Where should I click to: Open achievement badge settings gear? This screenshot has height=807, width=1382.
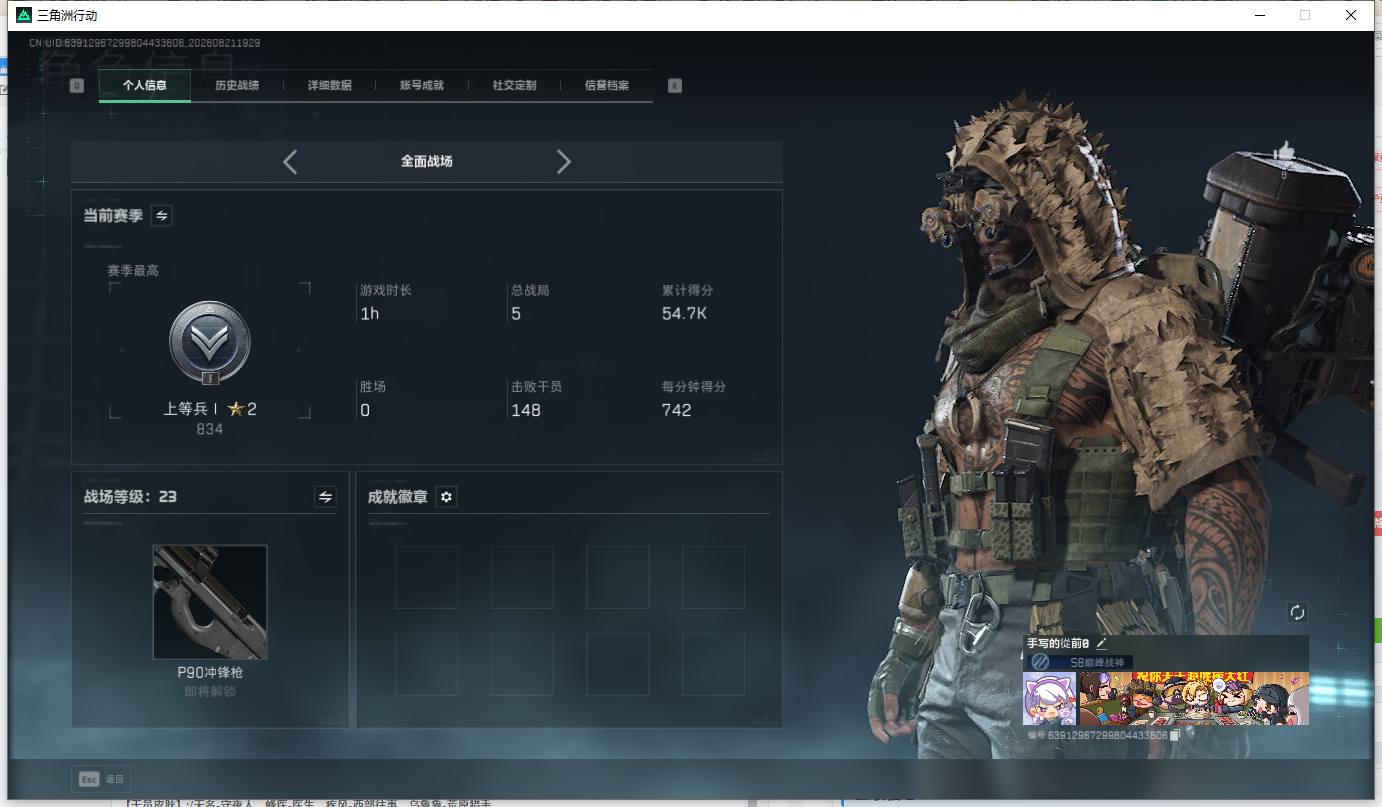click(446, 497)
